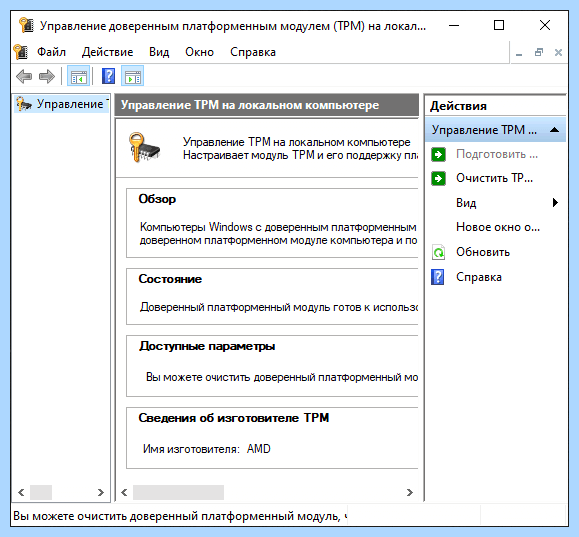This screenshot has width=579, height=537.
Task: Click the blue question icon beside Справка action
Action: 438,277
